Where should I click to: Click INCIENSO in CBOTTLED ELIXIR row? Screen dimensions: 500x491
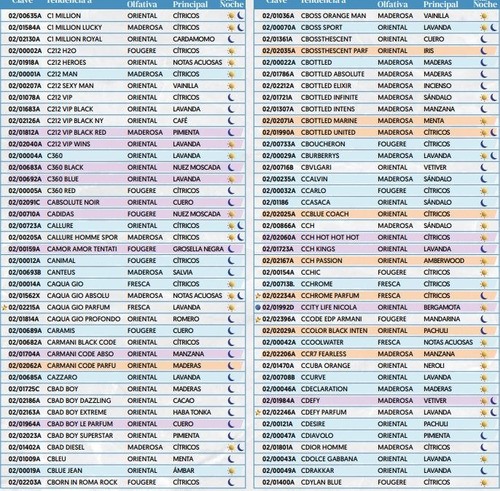pyautogui.click(x=437, y=86)
